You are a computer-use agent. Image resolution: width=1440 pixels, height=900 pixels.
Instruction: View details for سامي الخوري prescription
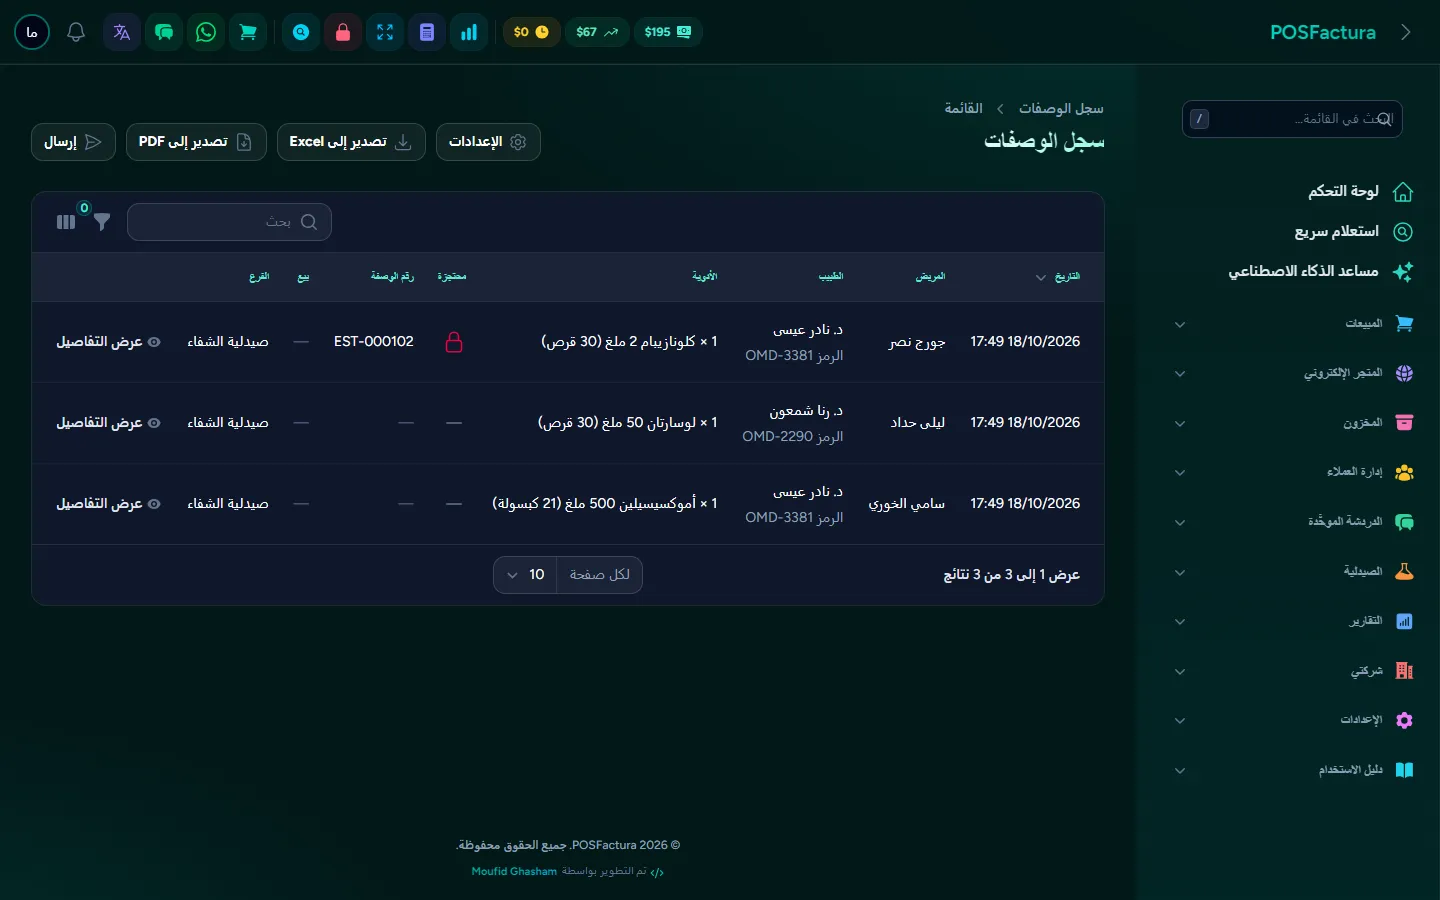(x=108, y=504)
